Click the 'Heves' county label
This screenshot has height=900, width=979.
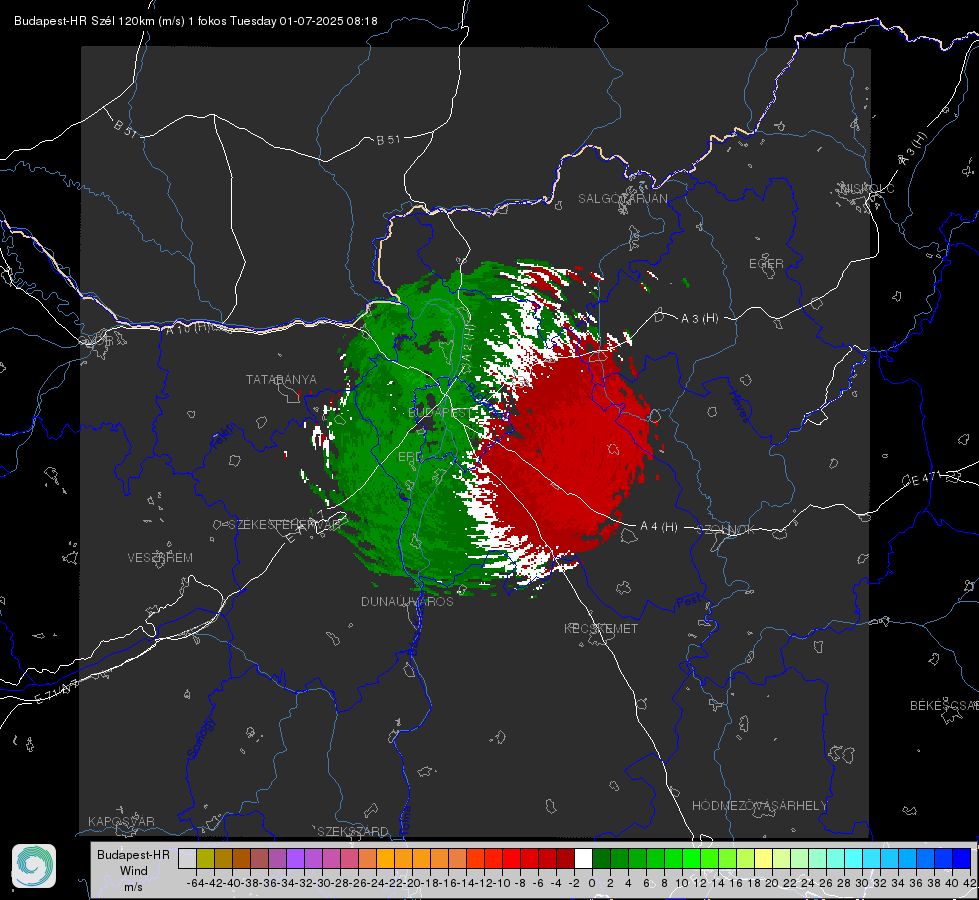pos(739,407)
